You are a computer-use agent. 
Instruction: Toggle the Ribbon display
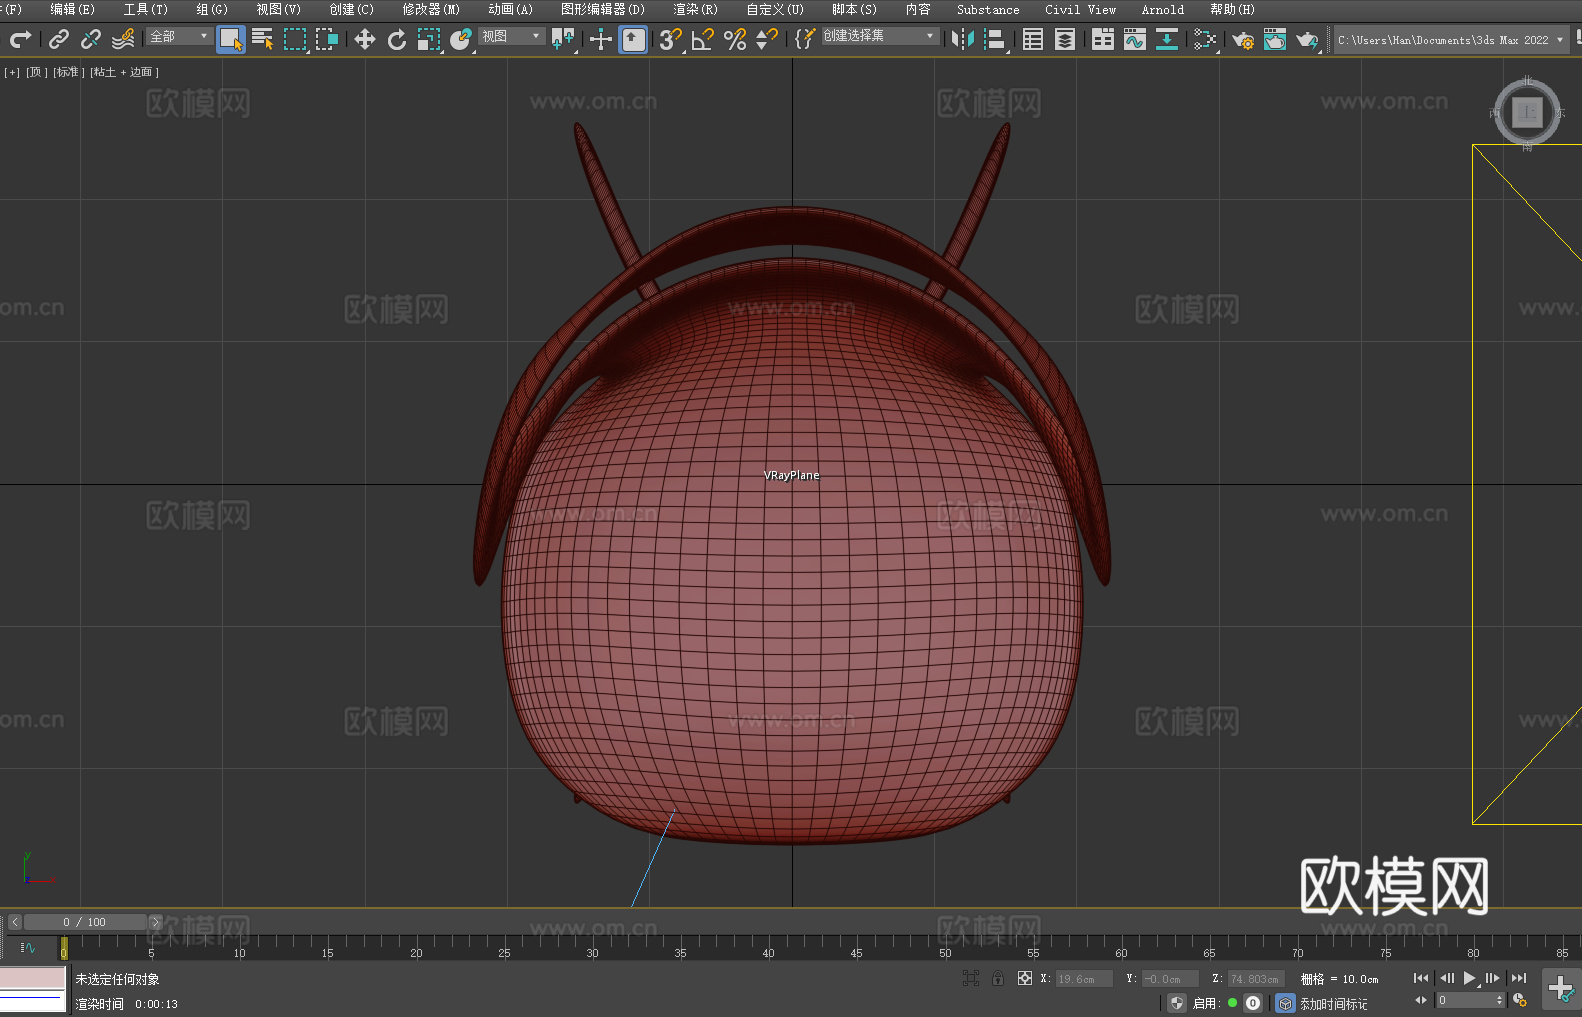1103,40
